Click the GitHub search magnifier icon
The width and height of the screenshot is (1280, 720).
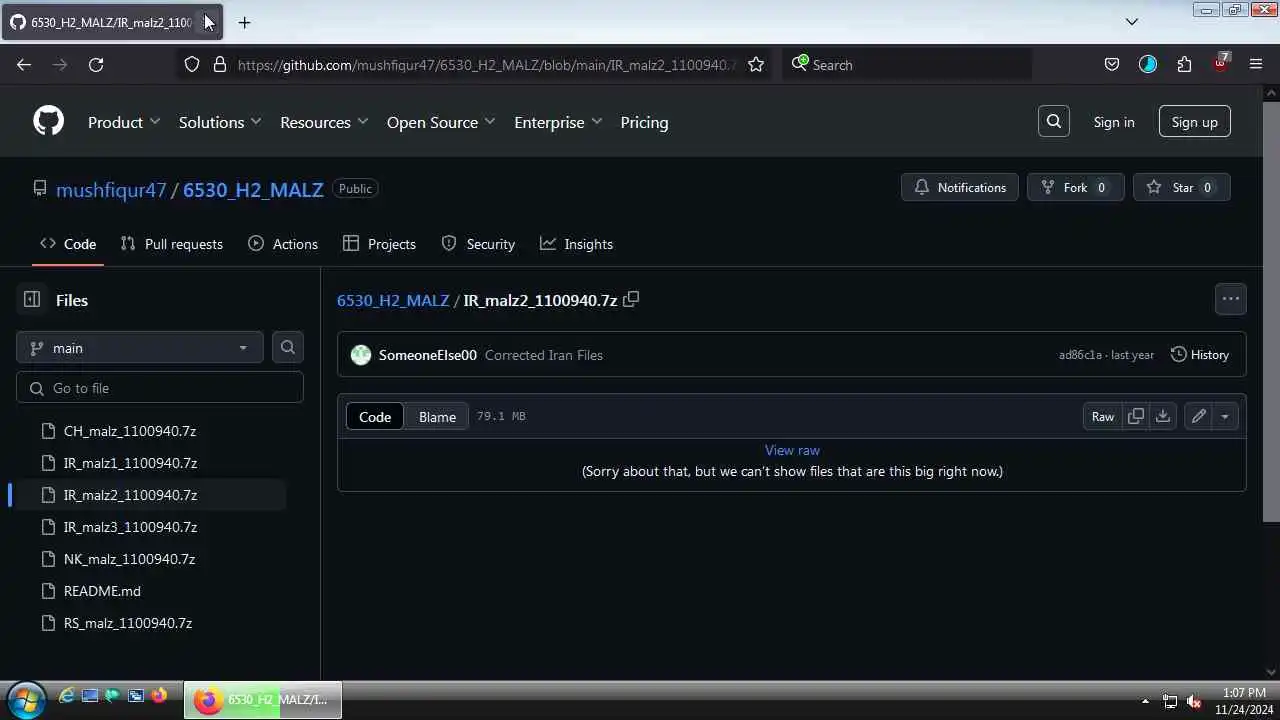click(1054, 122)
